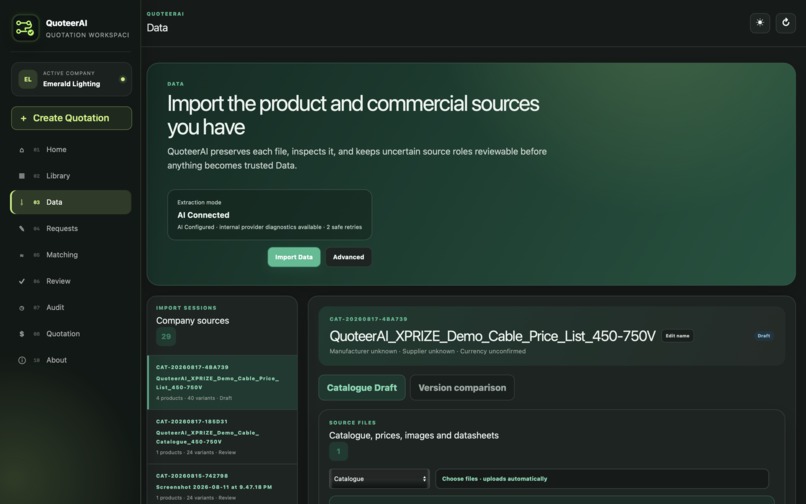
Task: Click the source files count badge 1
Action: [338, 452]
